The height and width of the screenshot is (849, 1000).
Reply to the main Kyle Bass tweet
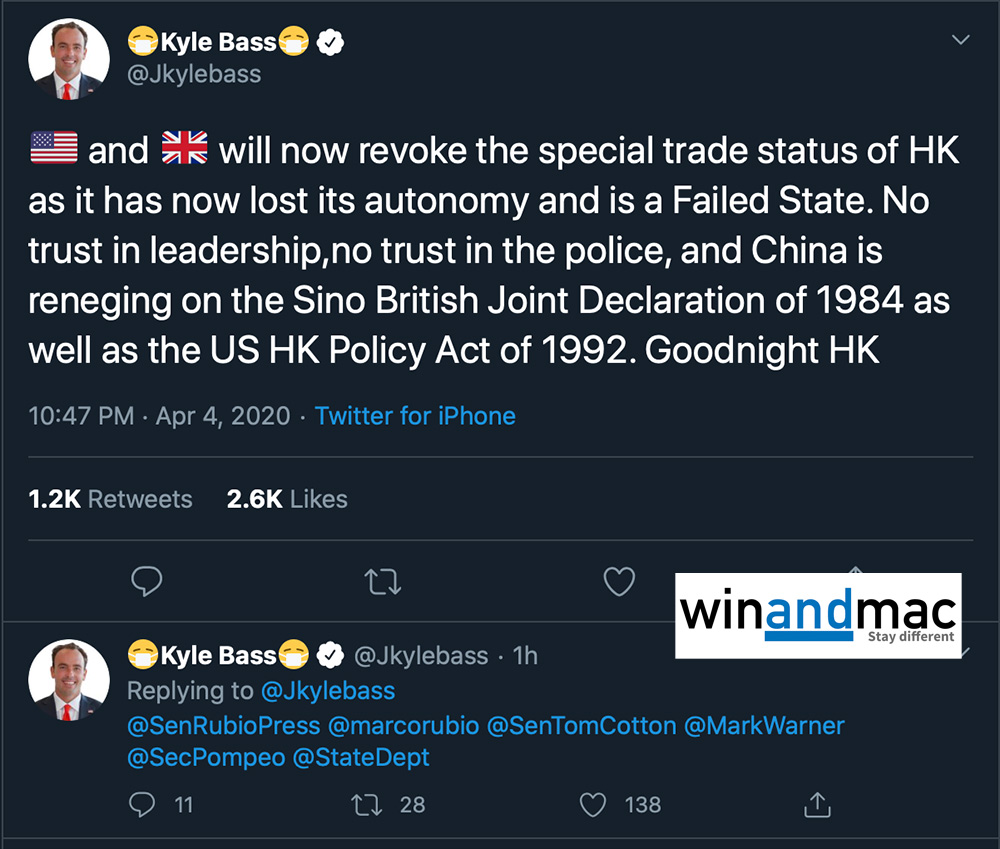coord(146,581)
